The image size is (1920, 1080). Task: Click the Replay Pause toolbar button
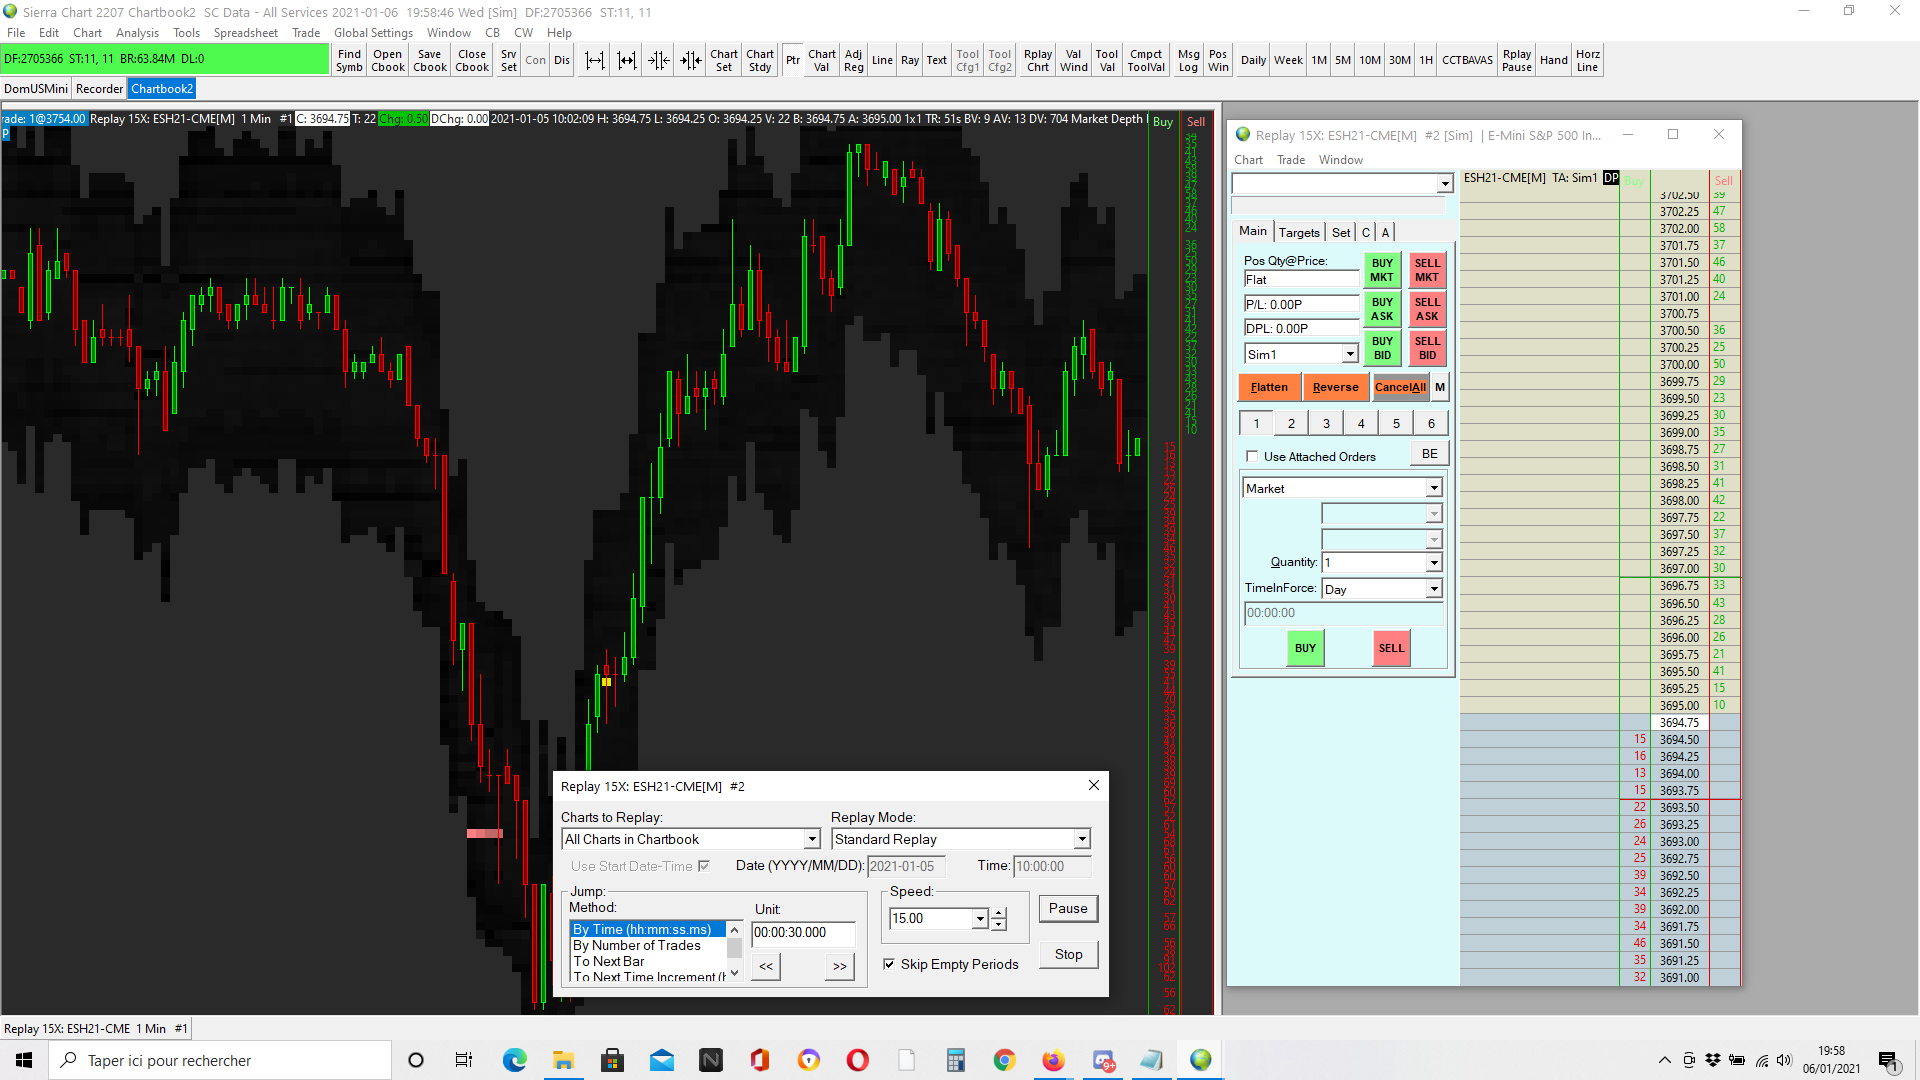tap(1516, 61)
